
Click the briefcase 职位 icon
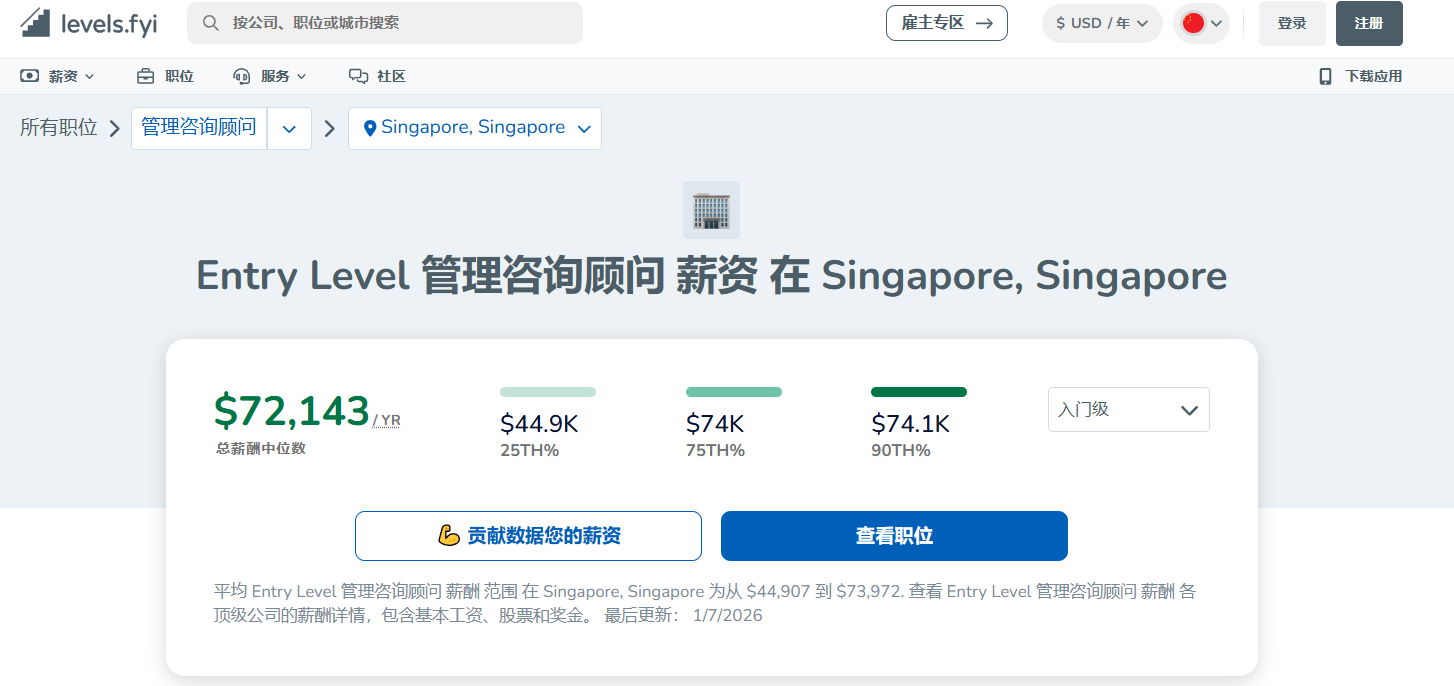click(146, 76)
